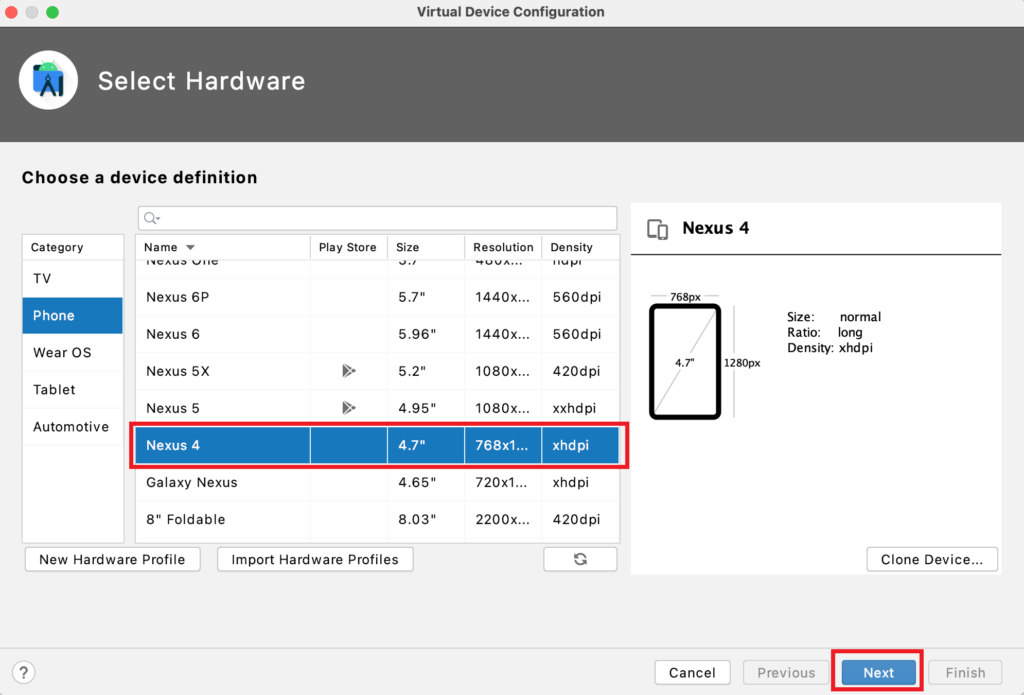Viewport: 1024px width, 695px height.
Task: Click the 2200x... resolution cell
Action: [x=502, y=520]
